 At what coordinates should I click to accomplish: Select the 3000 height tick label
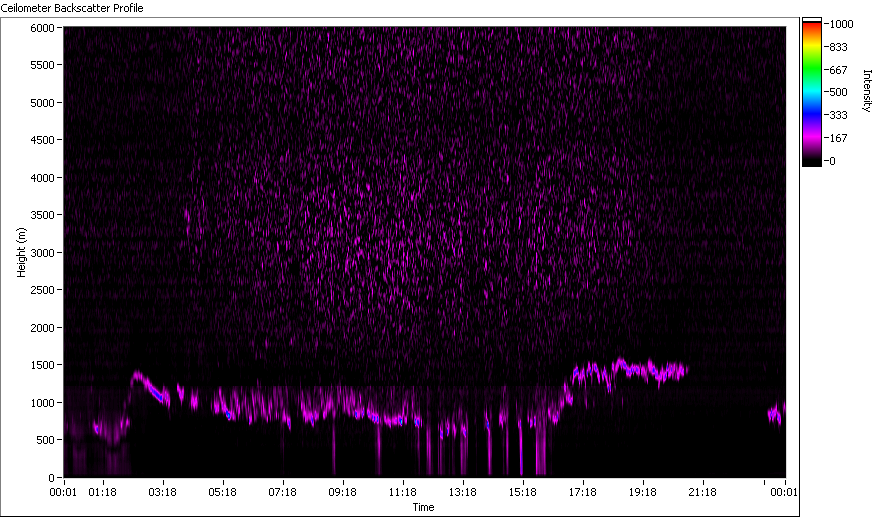[x=42, y=253]
